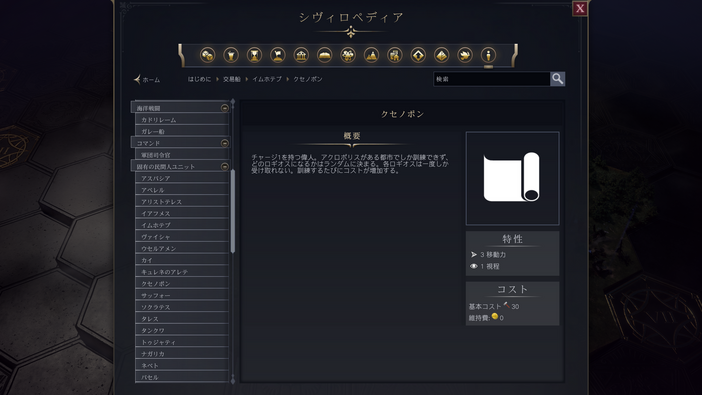Select ナガリカ in the list
Image resolution: width=702 pixels, height=395 pixels.
click(x=182, y=354)
